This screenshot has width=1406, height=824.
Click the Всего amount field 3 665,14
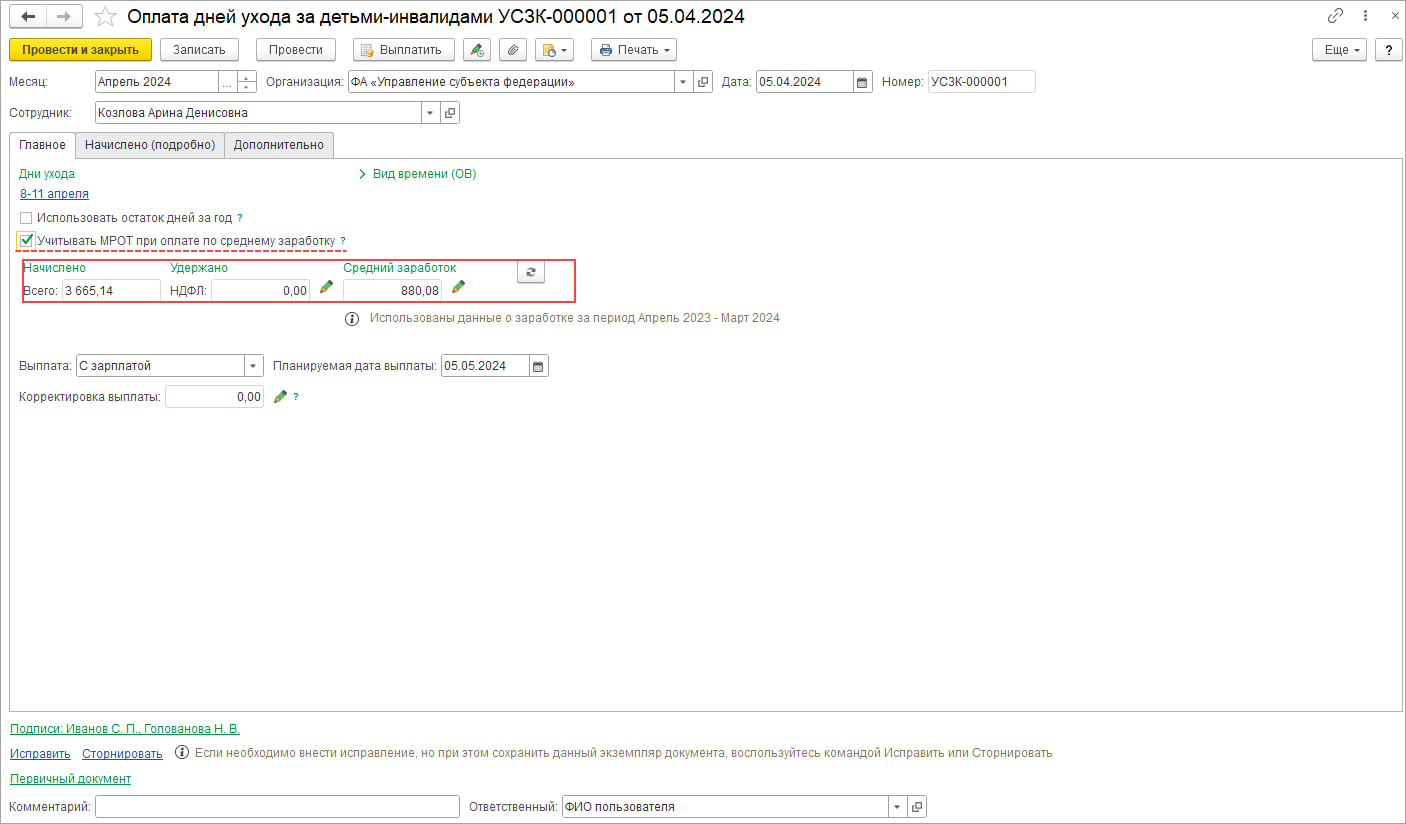(110, 290)
